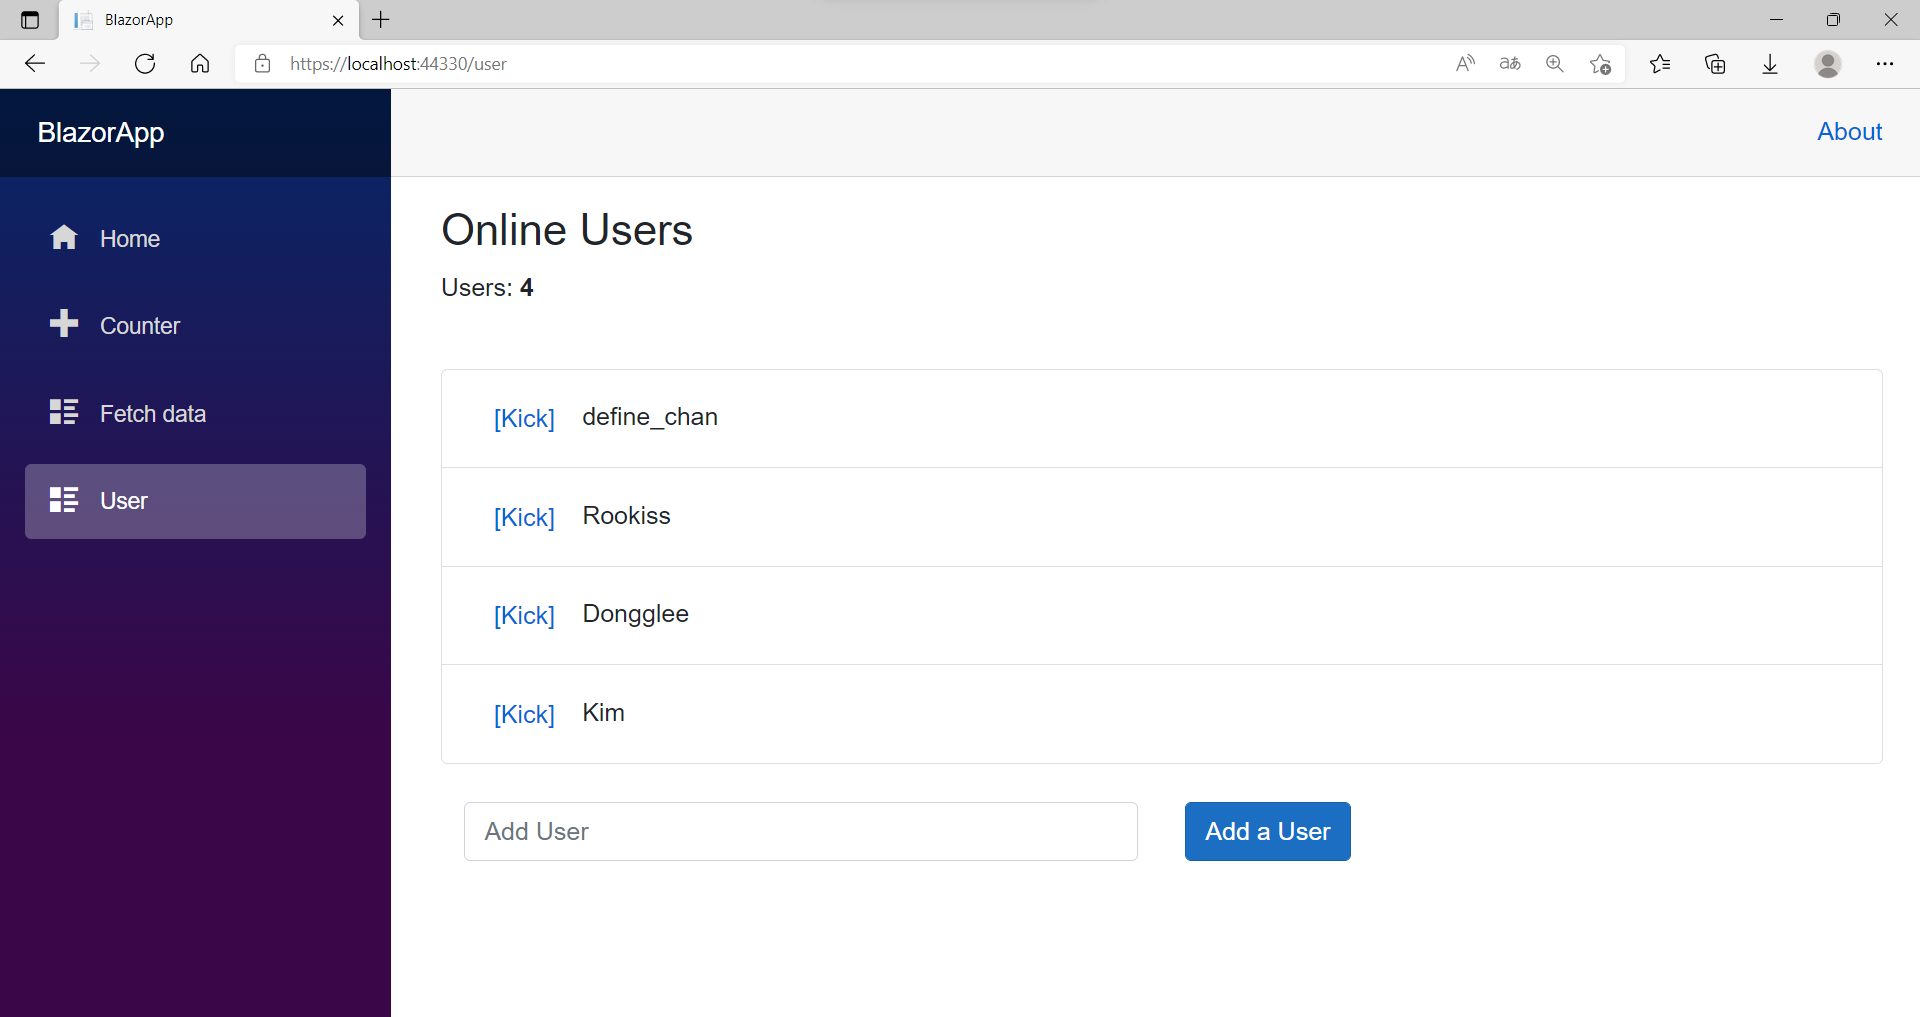Click the zoom magnifier icon in address bar
Viewport: 1920px width, 1017px height.
tap(1554, 64)
